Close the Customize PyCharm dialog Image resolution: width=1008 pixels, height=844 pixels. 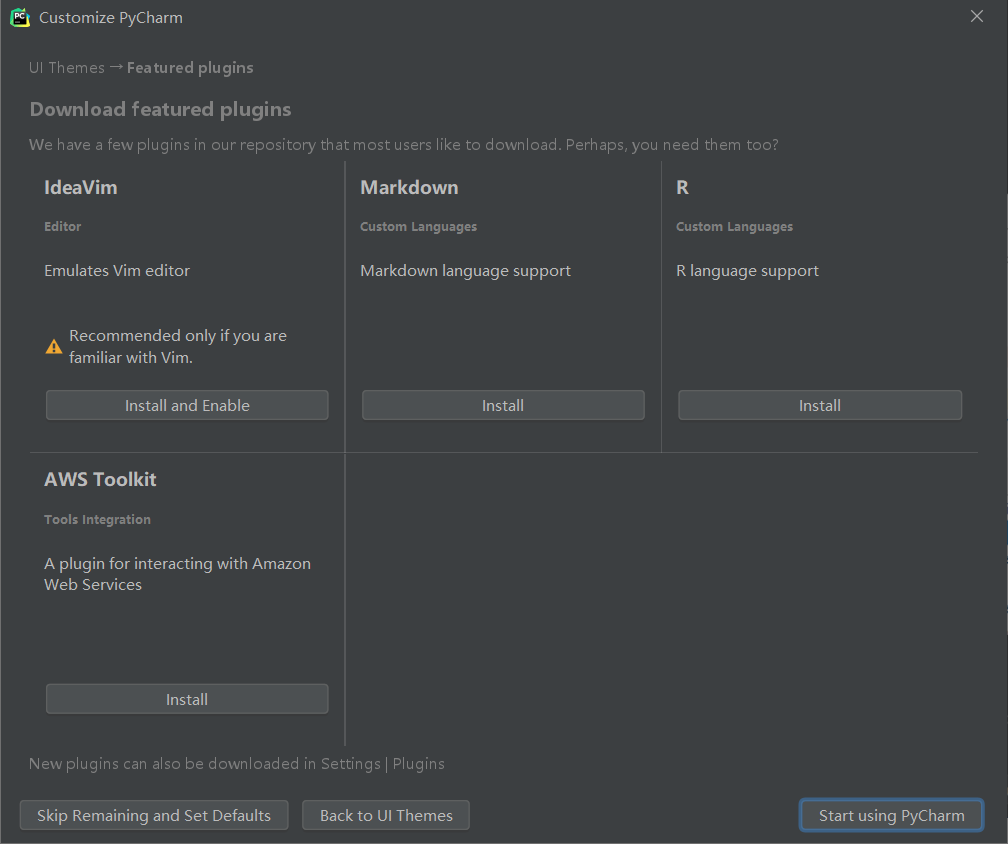pos(976,17)
